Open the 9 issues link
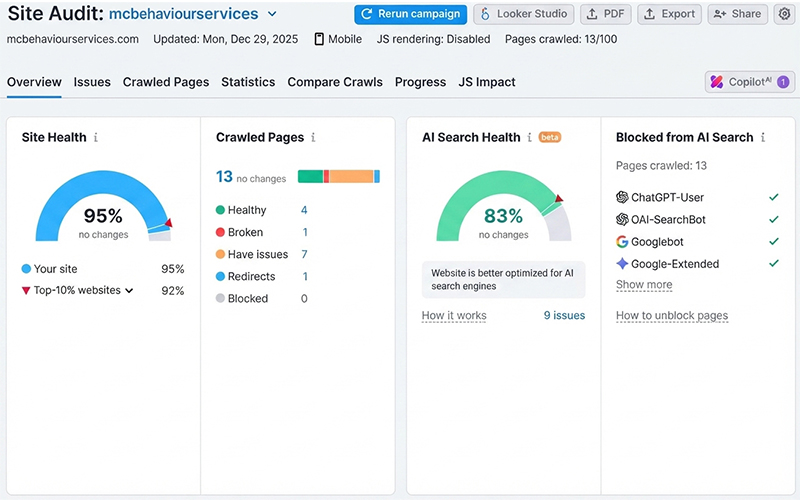 point(564,315)
